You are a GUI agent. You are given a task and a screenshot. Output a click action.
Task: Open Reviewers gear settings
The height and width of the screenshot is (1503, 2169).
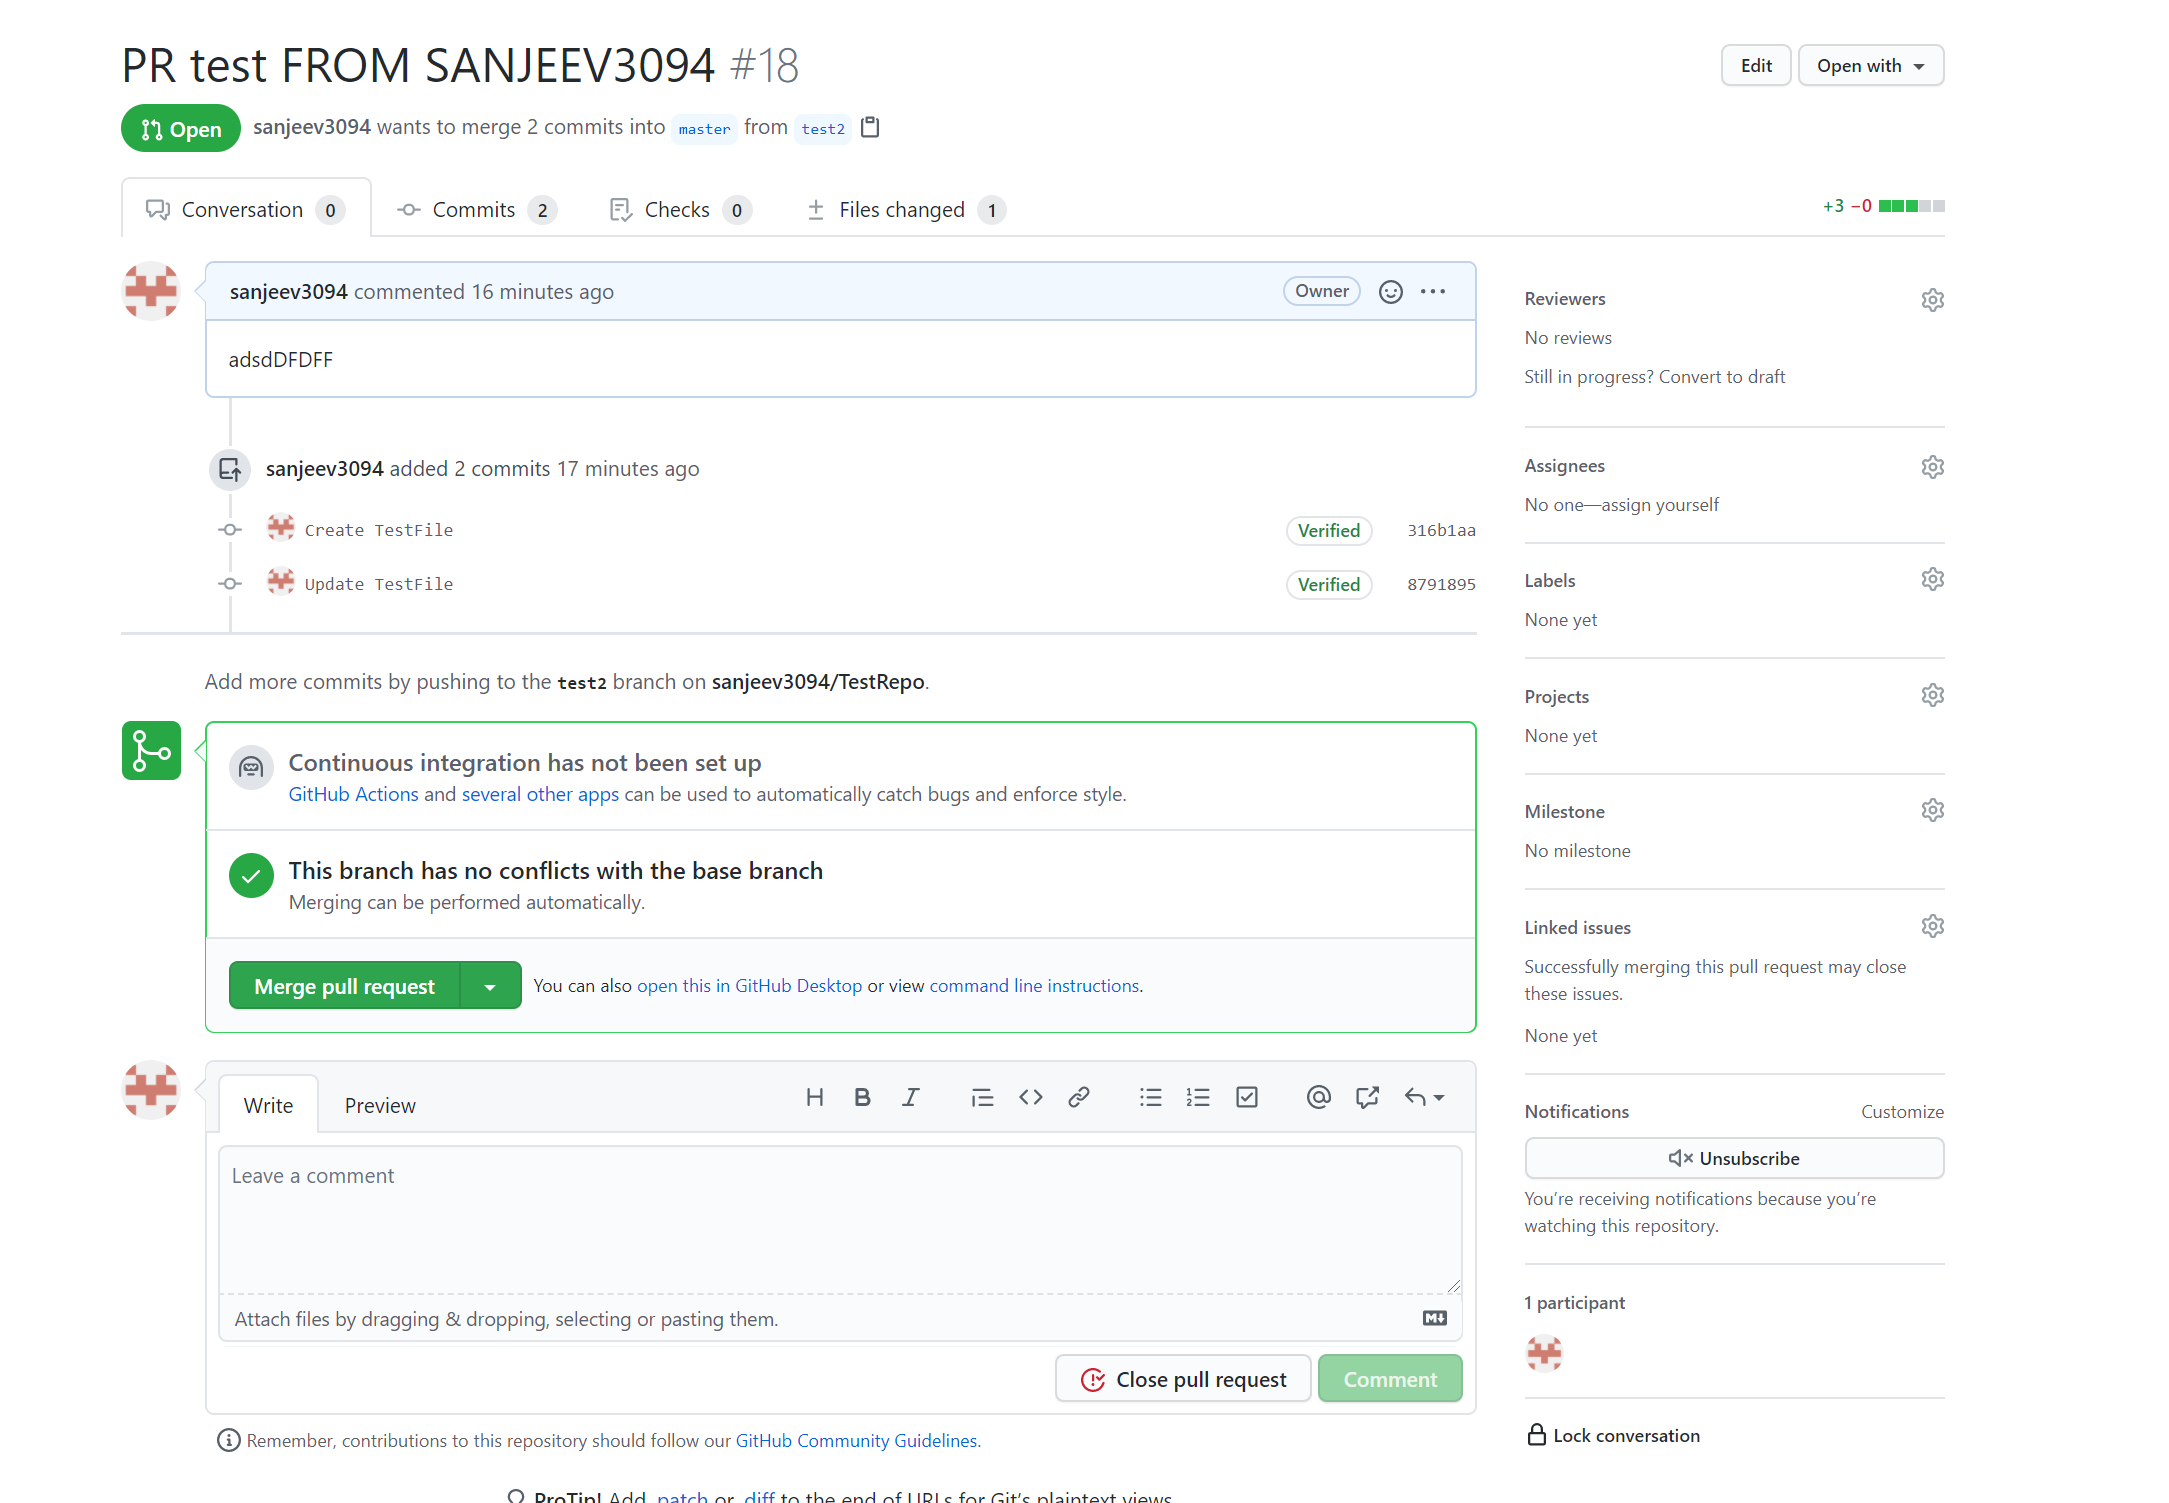pos(1932,300)
